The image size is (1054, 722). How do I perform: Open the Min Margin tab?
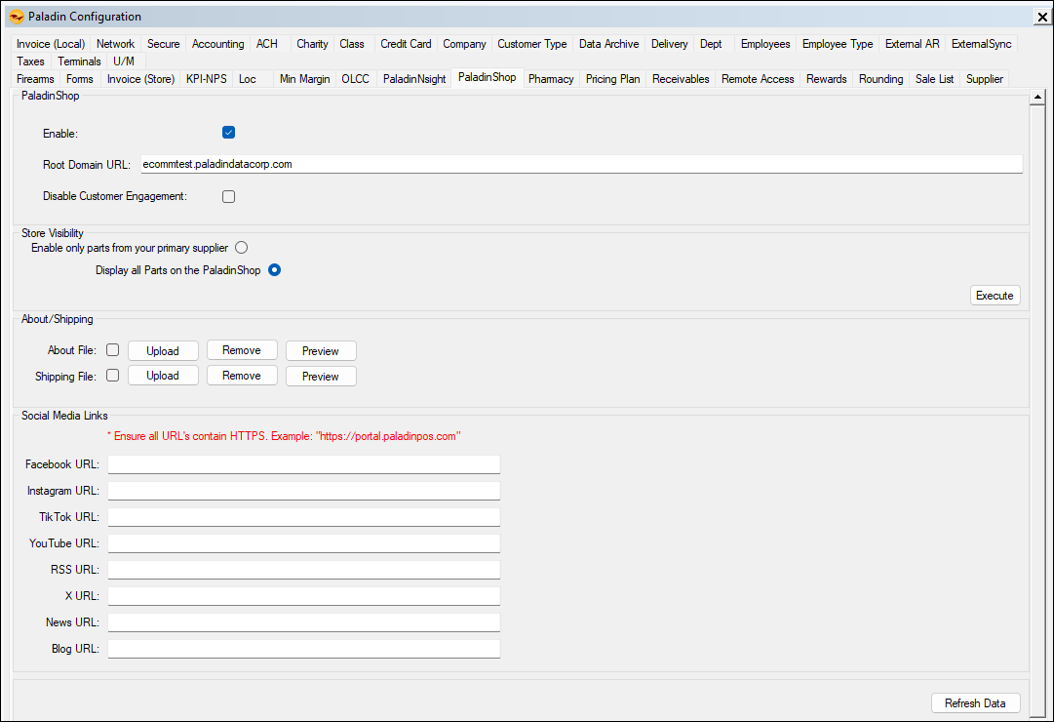305,79
